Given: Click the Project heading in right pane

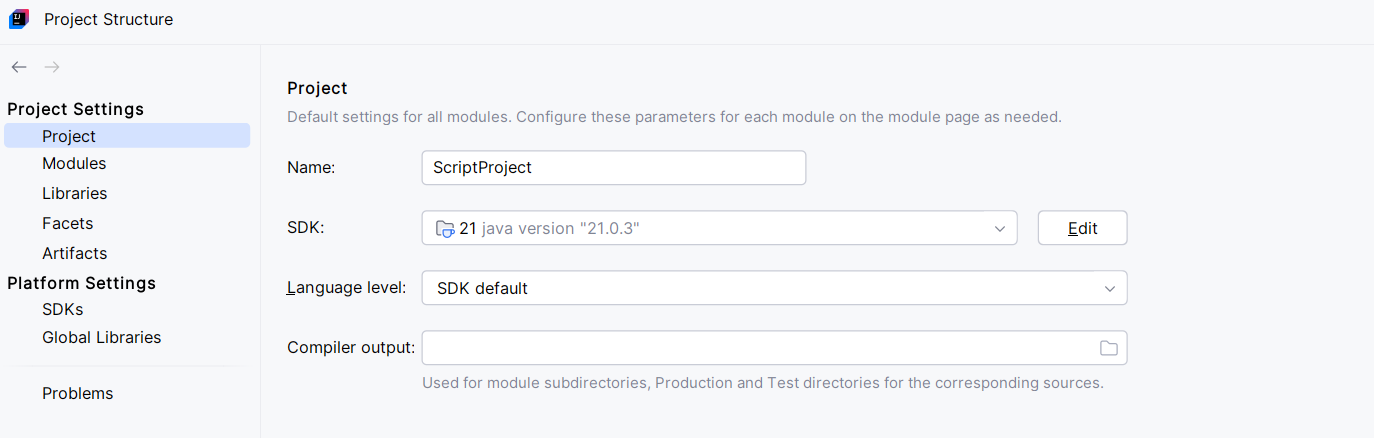Looking at the screenshot, I should [x=317, y=88].
